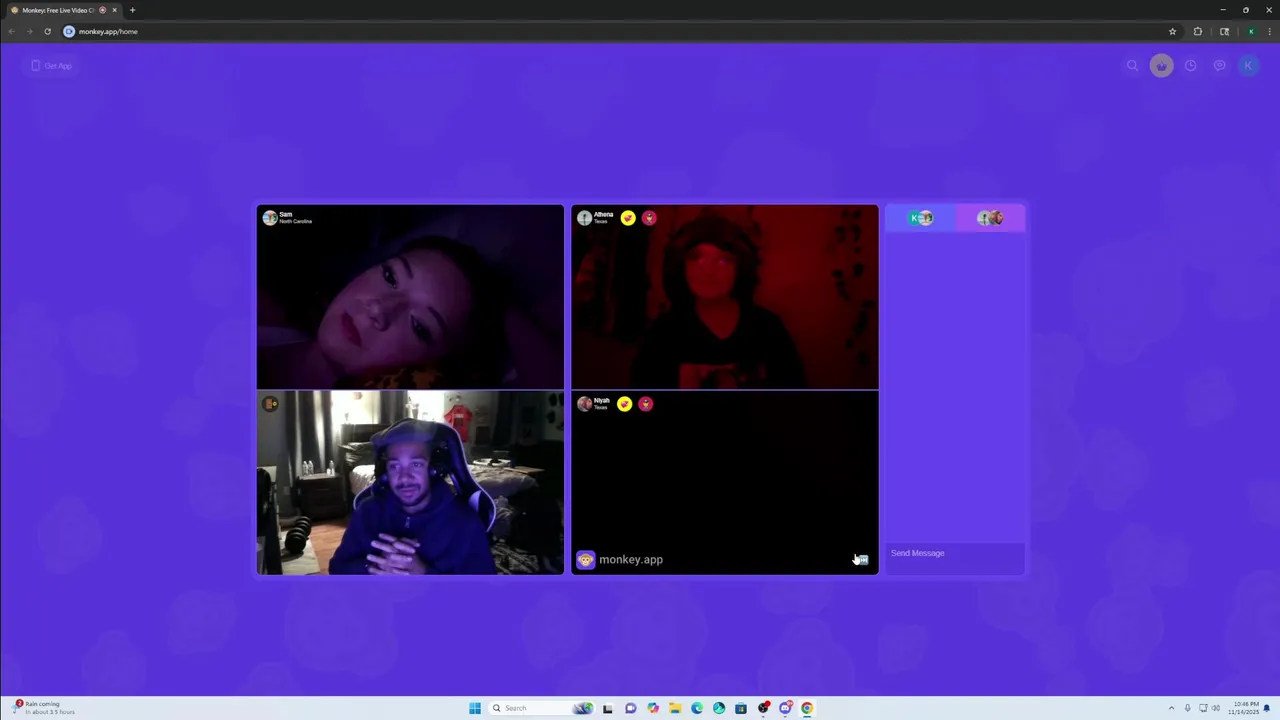1280x720 pixels.
Task: Click the yellow heart icon beside Athena
Action: [628, 218]
